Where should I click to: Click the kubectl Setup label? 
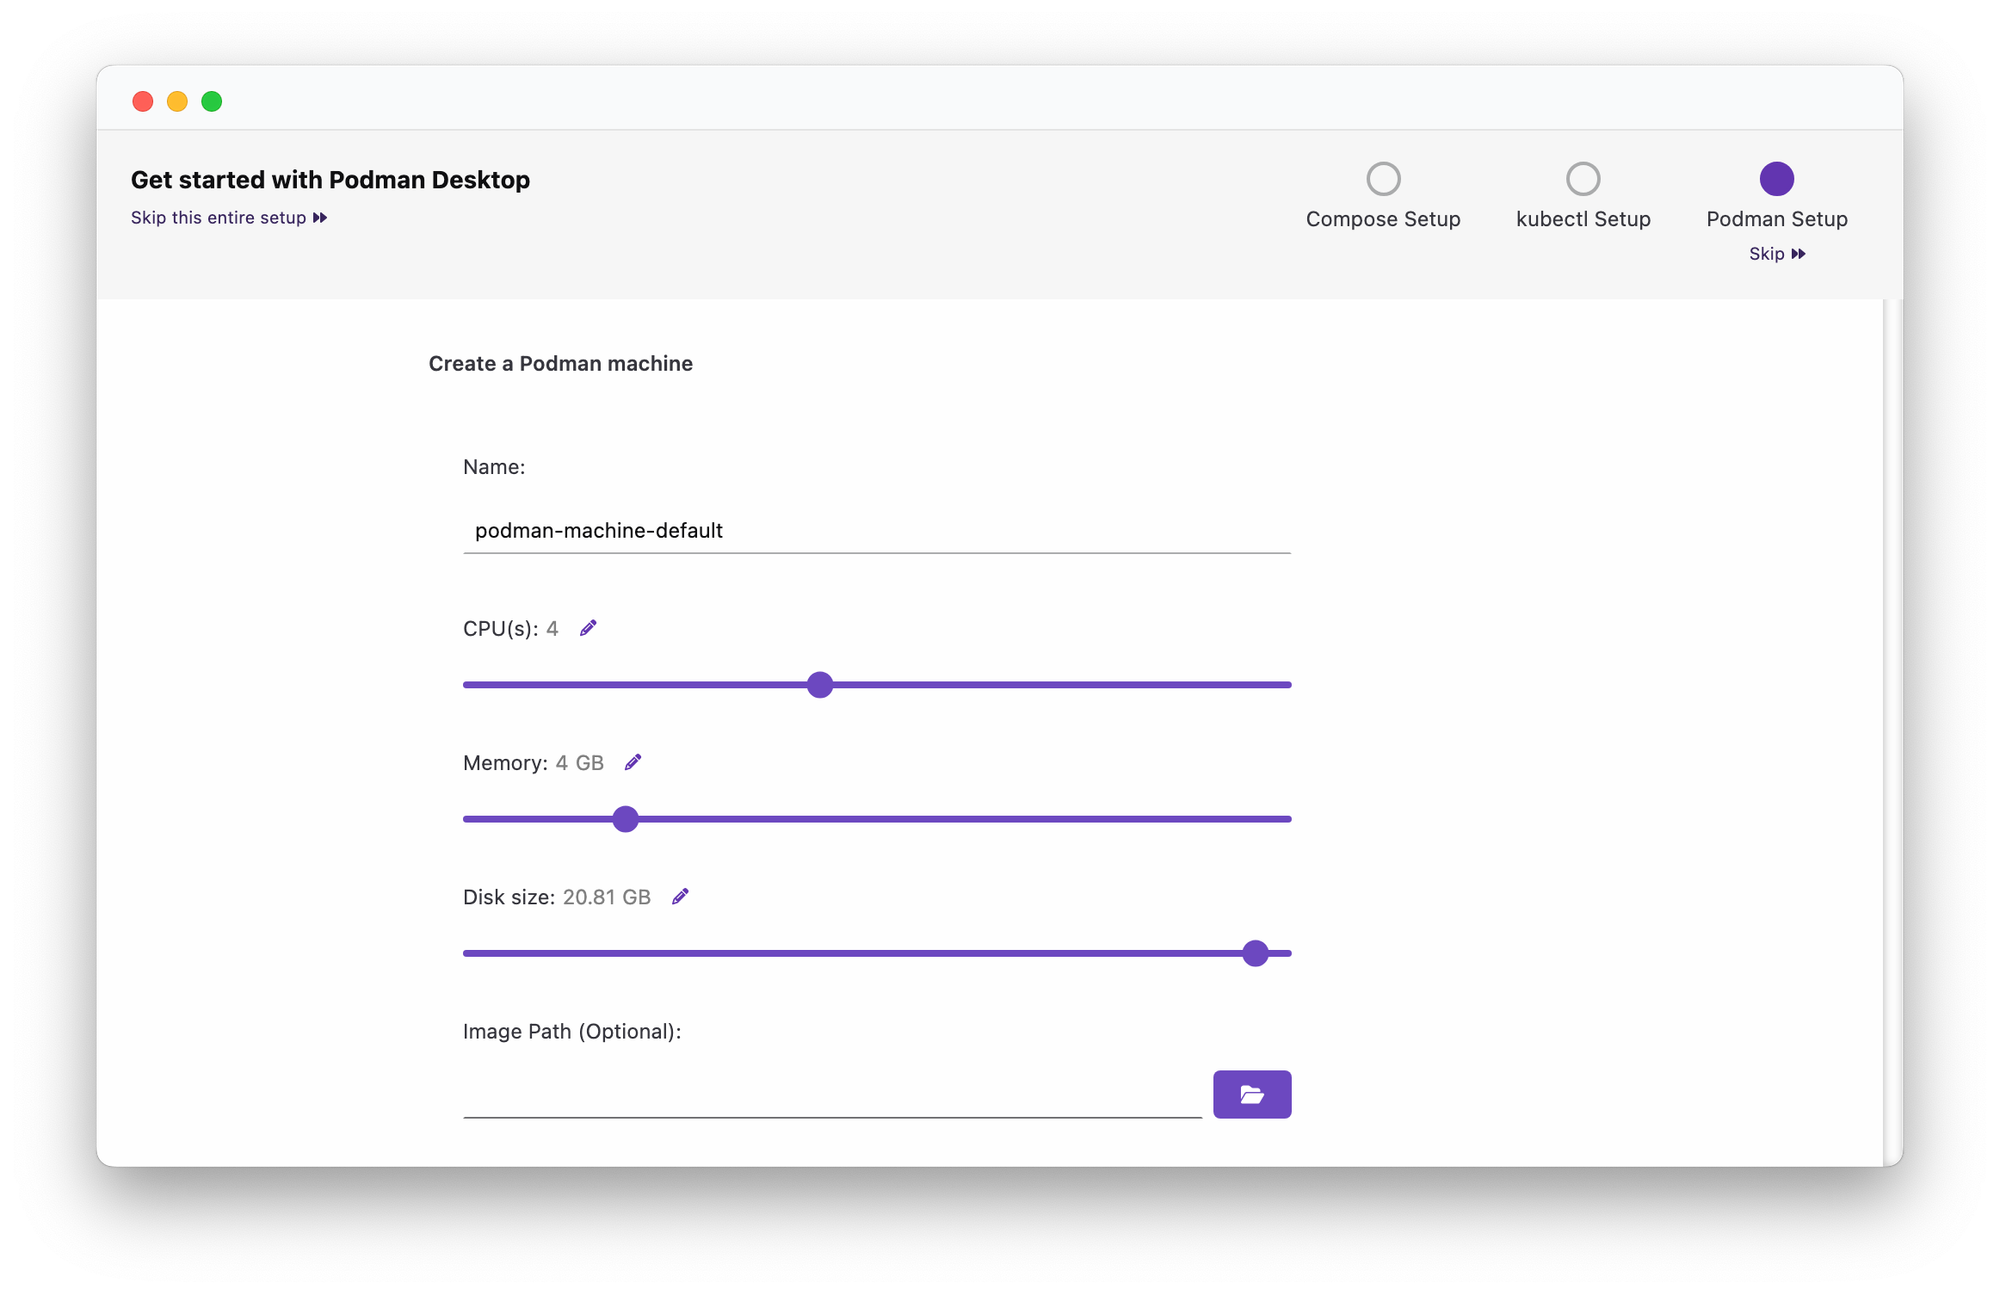(x=1583, y=219)
